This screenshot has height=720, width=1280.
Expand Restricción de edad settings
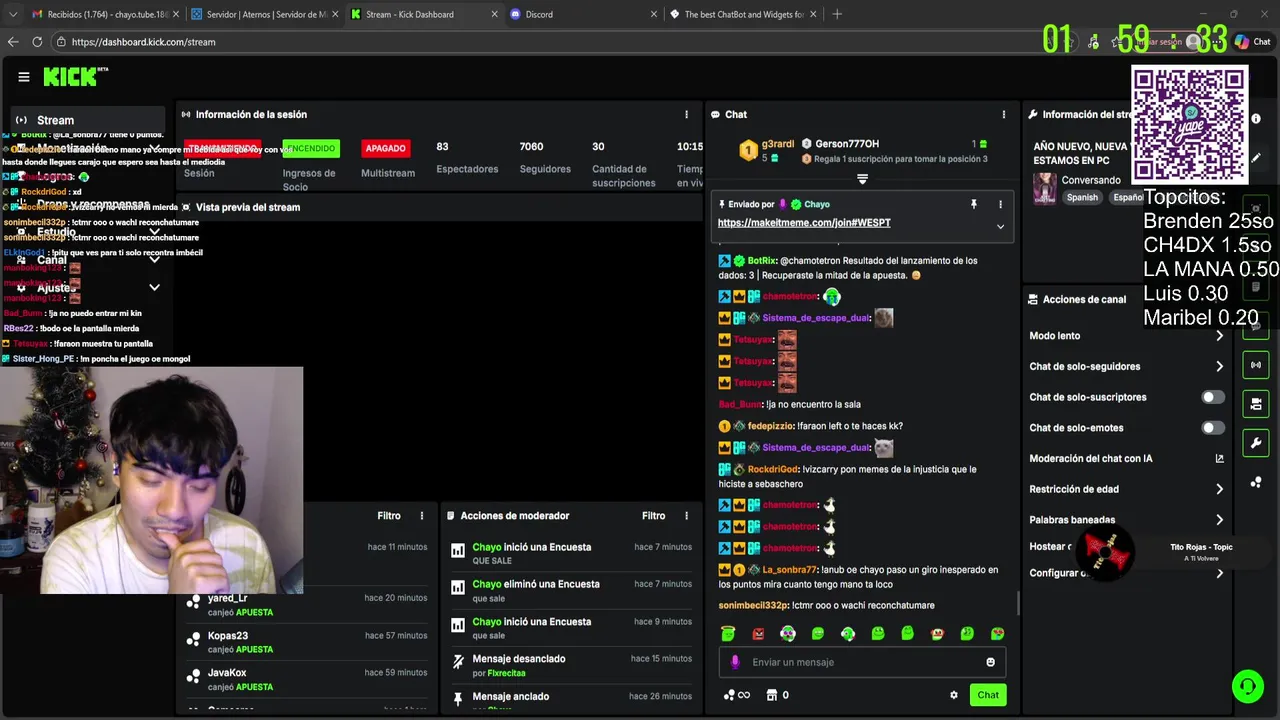pyautogui.click(x=1126, y=489)
